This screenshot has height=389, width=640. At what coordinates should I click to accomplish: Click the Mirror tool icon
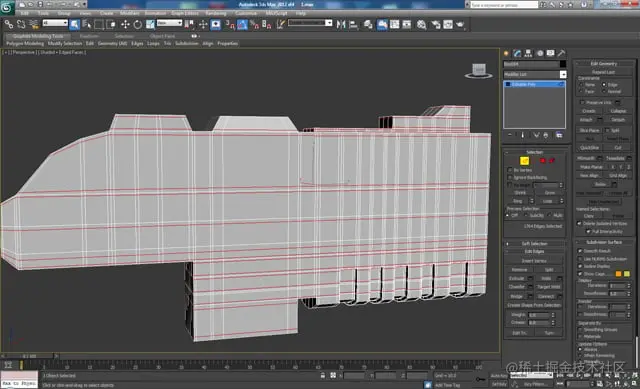[x=341, y=24]
